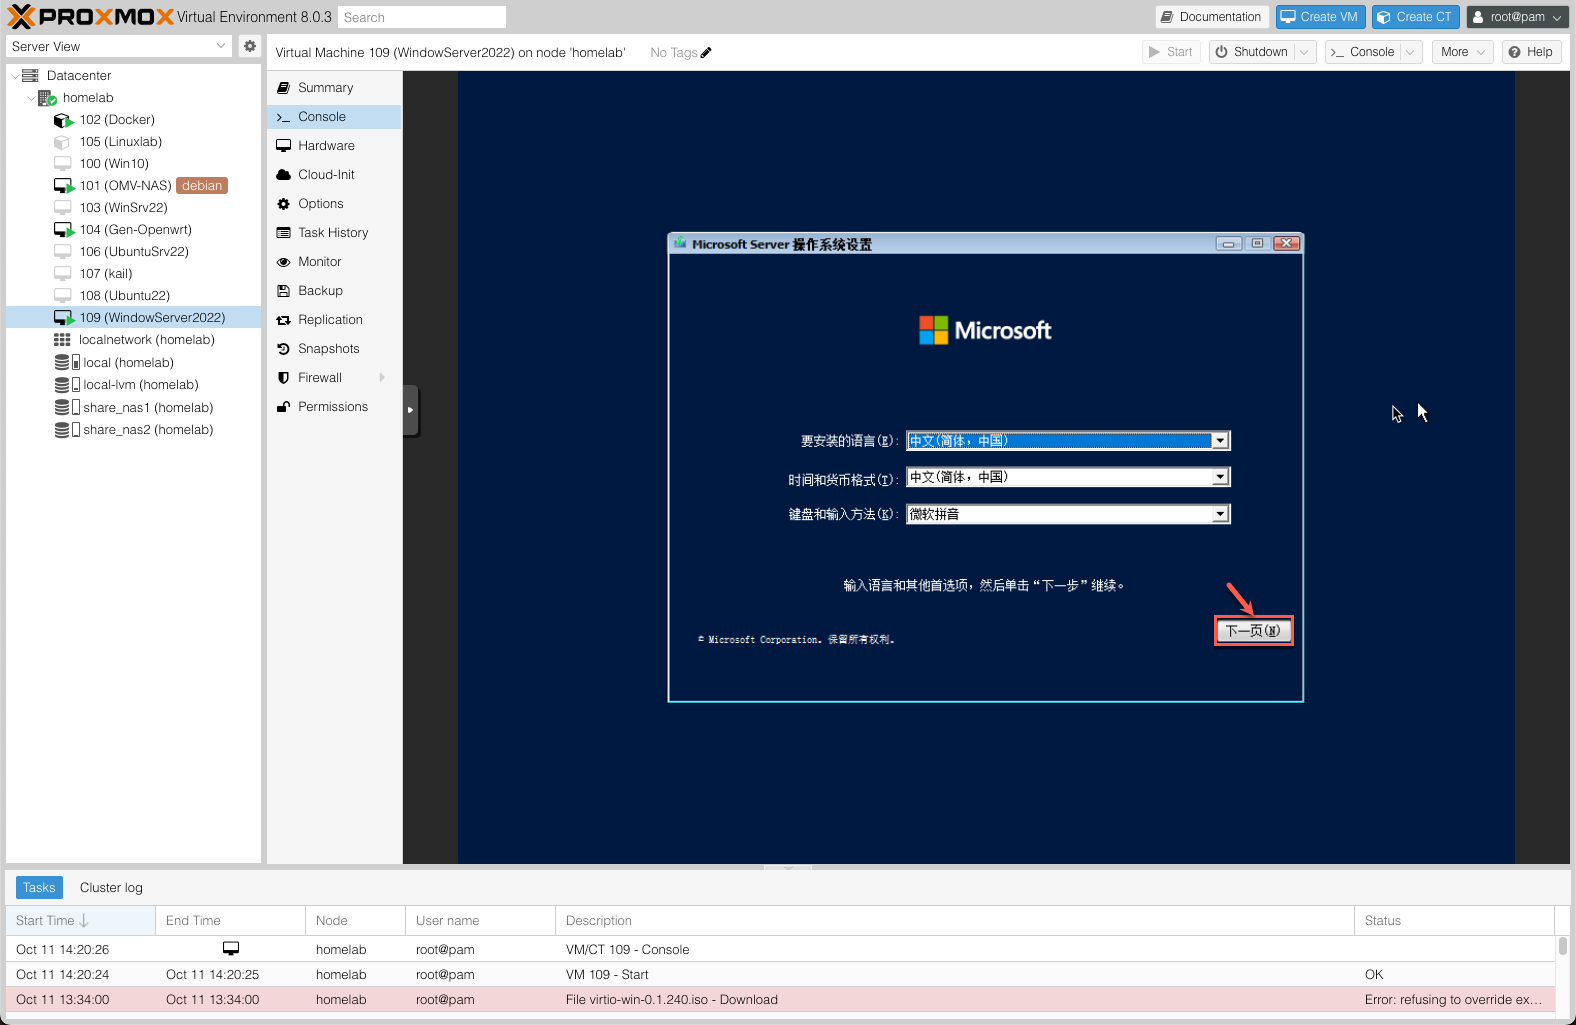Select 107 (kail) in tree

point(134,274)
